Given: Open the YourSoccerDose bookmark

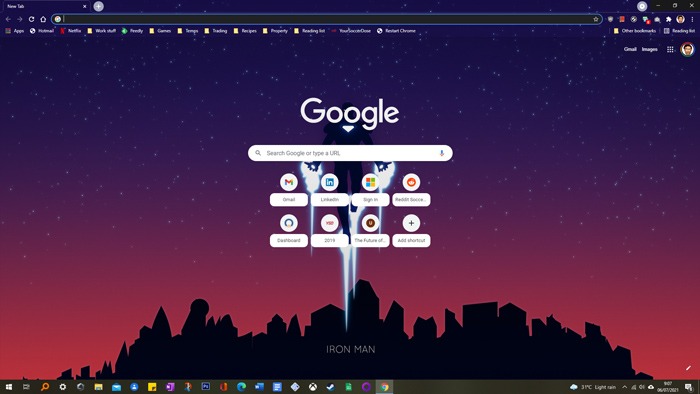Looking at the screenshot, I should (351, 31).
